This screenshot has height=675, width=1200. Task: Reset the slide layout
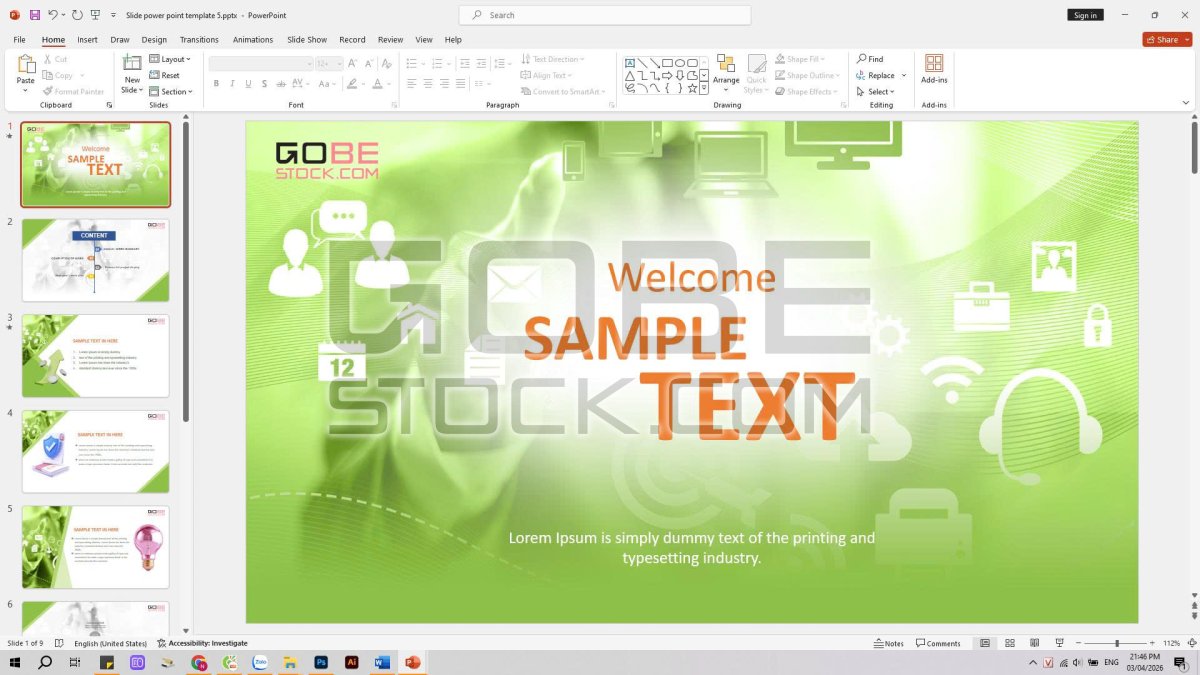pyautogui.click(x=165, y=75)
